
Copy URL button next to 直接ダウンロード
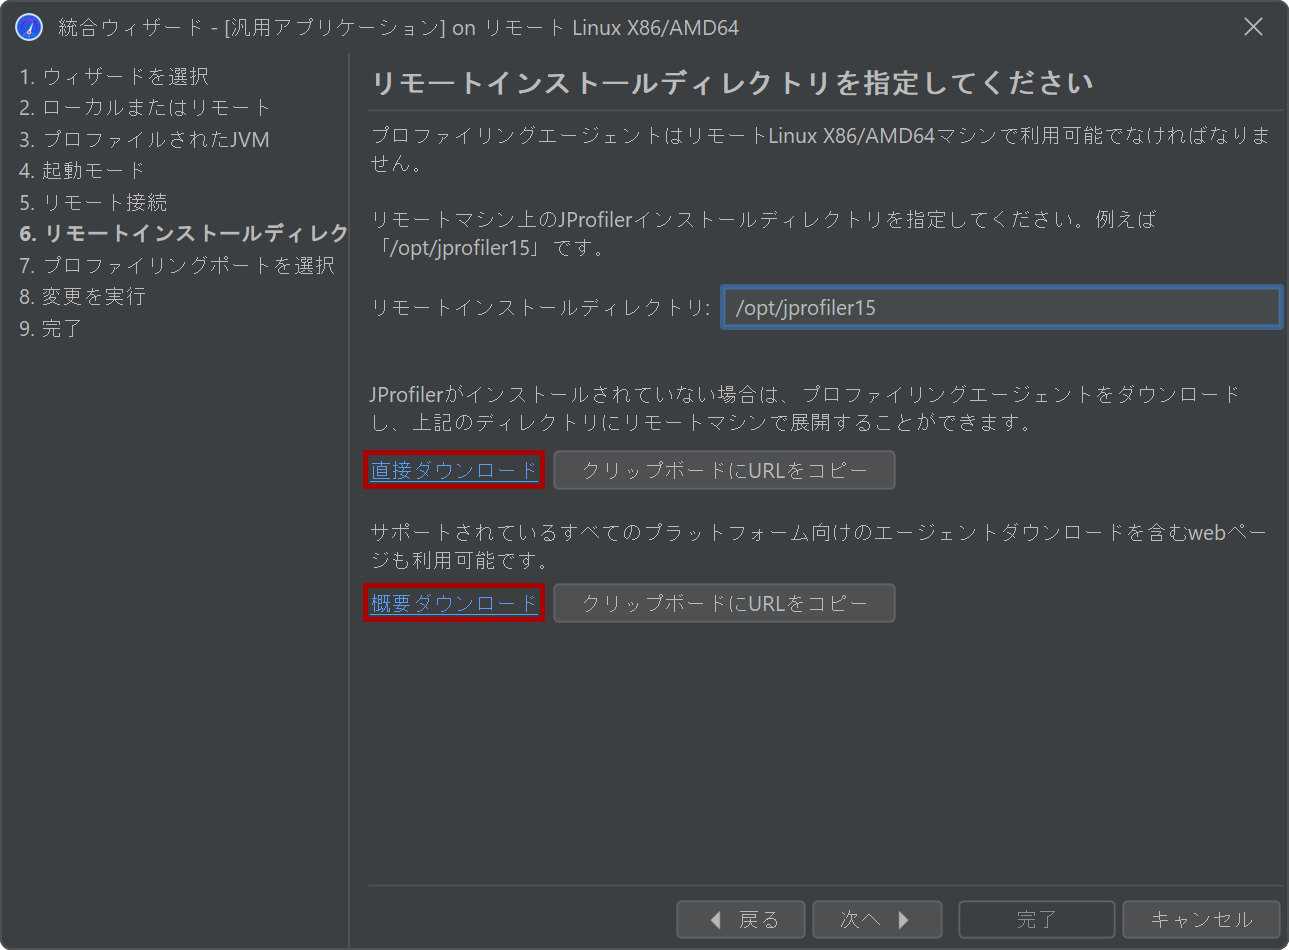pyautogui.click(x=724, y=470)
